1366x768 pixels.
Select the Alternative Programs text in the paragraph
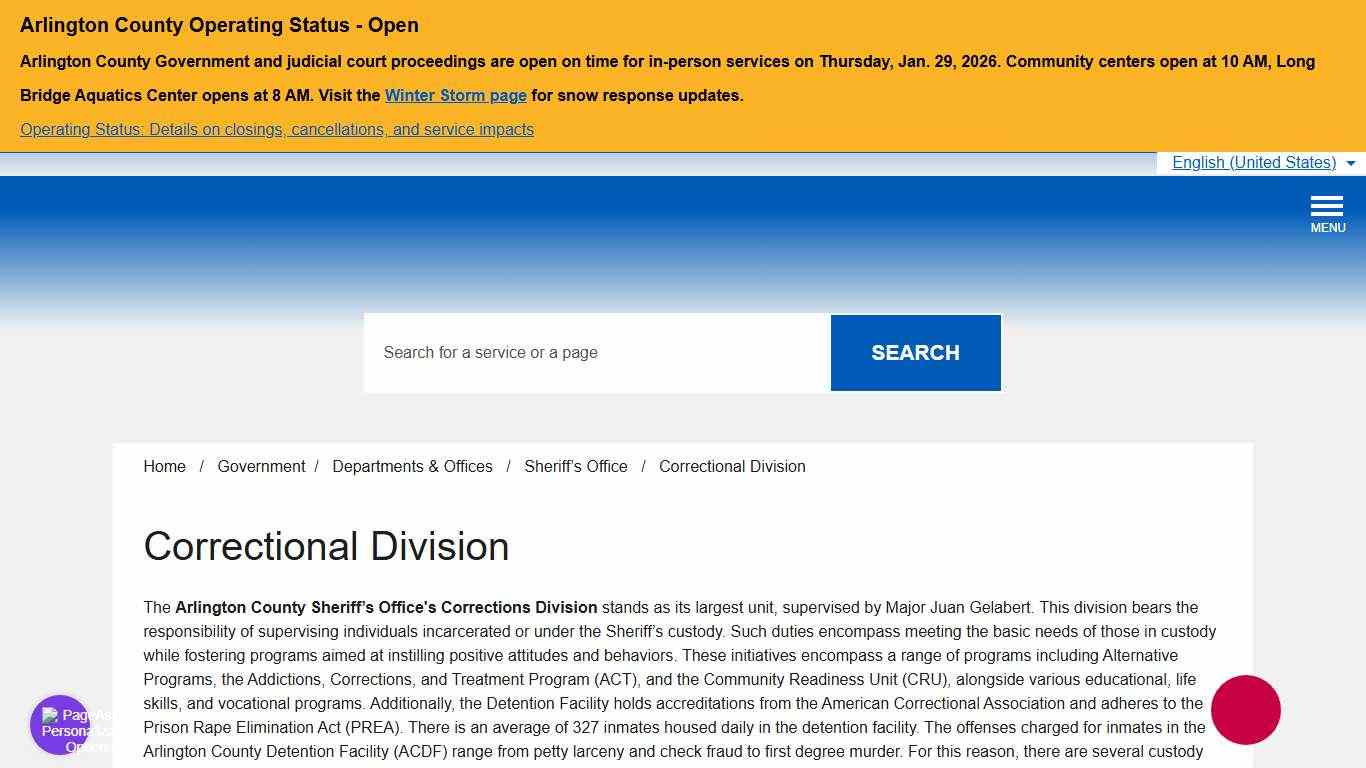click(1139, 655)
